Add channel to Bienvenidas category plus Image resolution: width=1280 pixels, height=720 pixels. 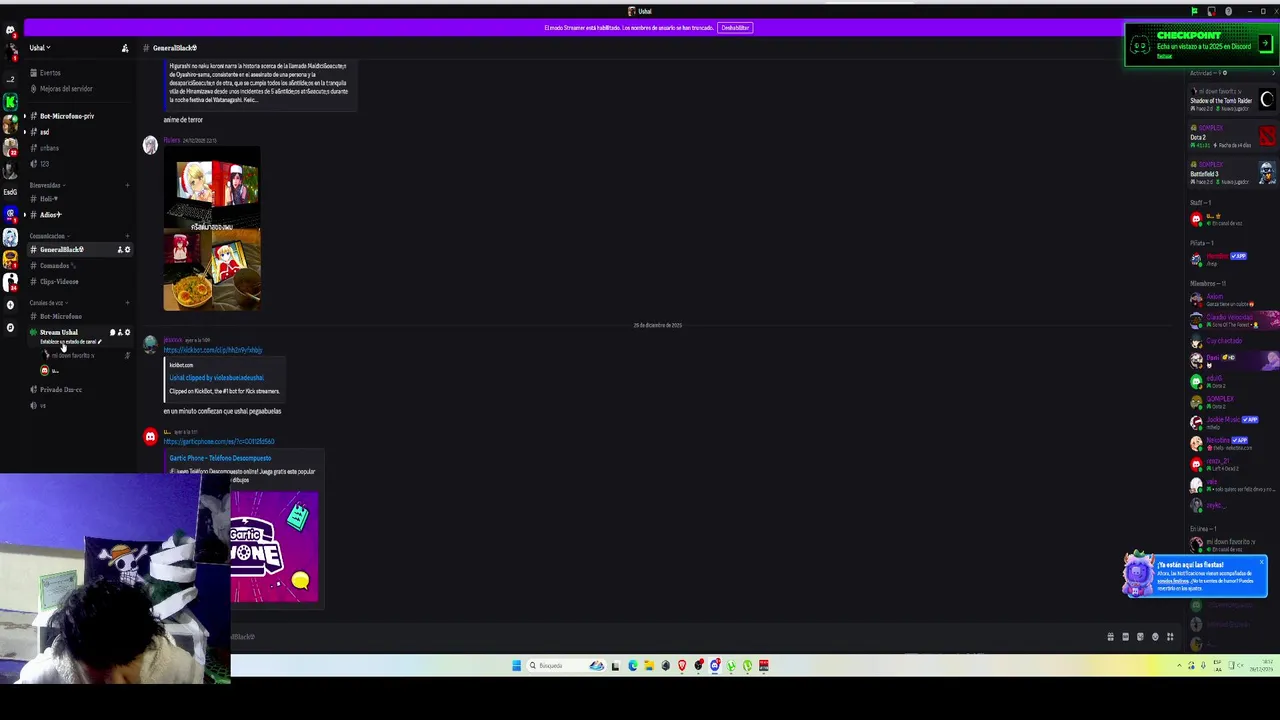[x=127, y=185]
